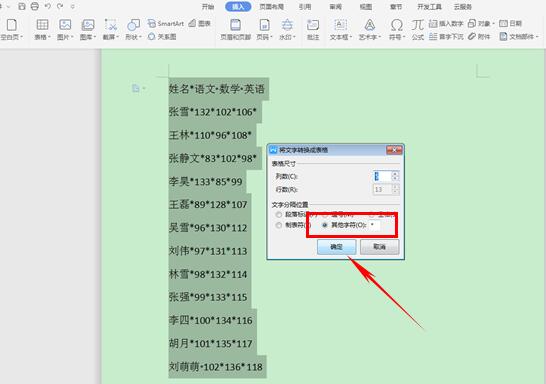This screenshot has width=546, height=384.
Task: Click the 列数(C) columns input field
Action: (x=382, y=176)
